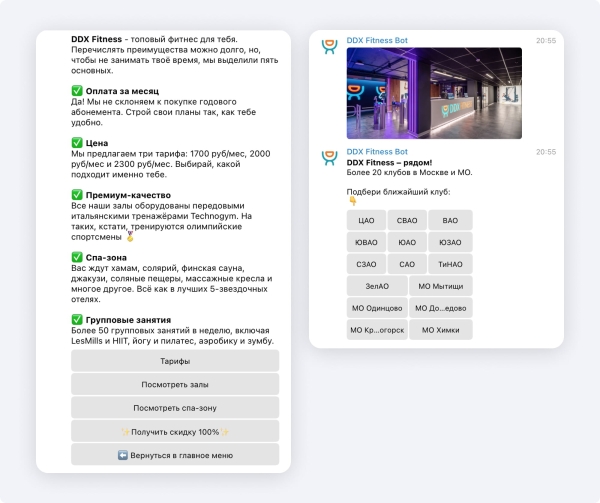Click the bot avatar beside the club list message

click(328, 159)
